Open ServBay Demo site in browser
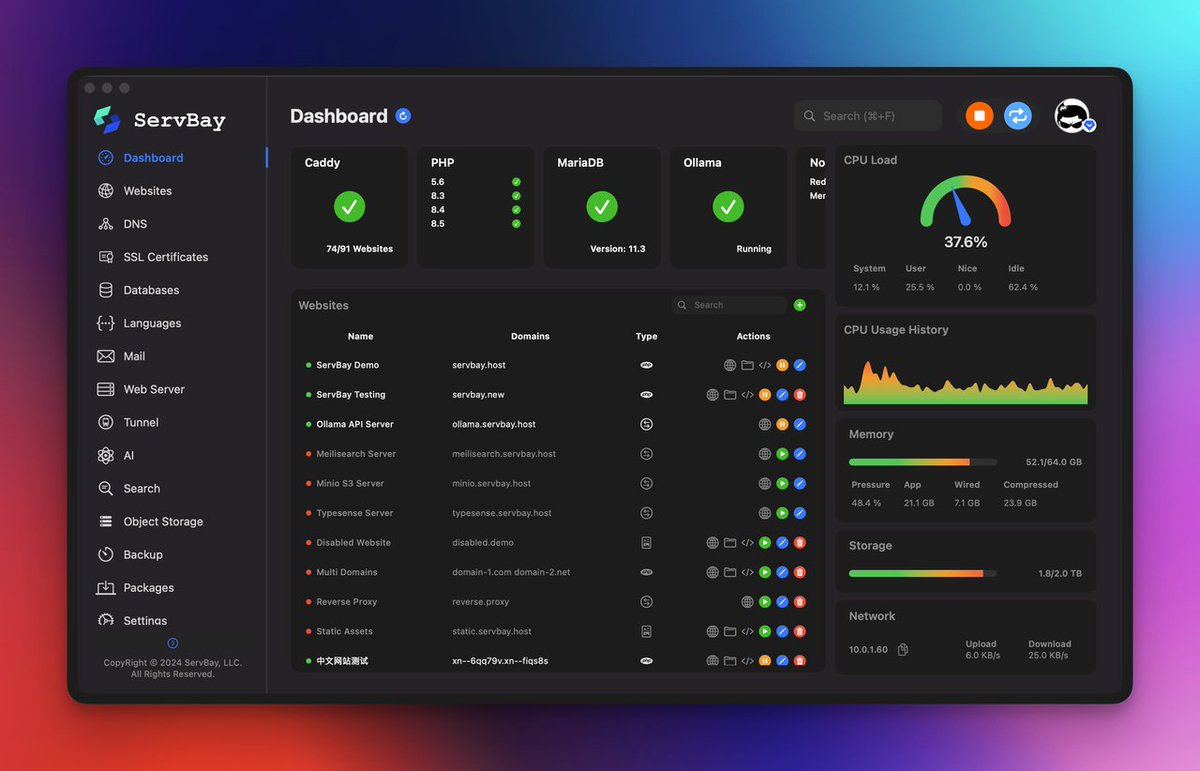The image size is (1200, 771). click(x=728, y=365)
